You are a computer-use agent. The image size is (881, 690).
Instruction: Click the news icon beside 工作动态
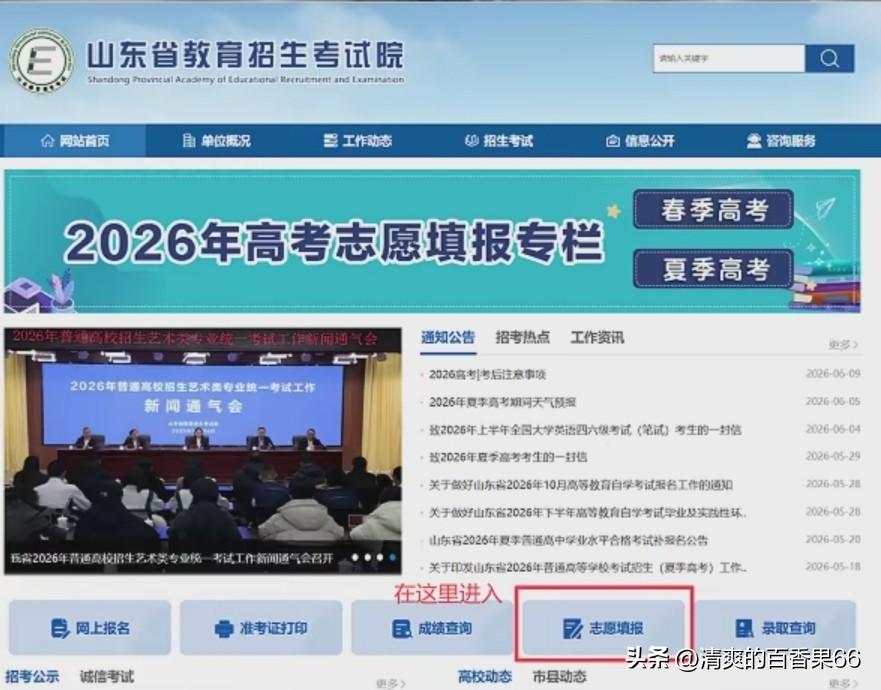[330, 140]
